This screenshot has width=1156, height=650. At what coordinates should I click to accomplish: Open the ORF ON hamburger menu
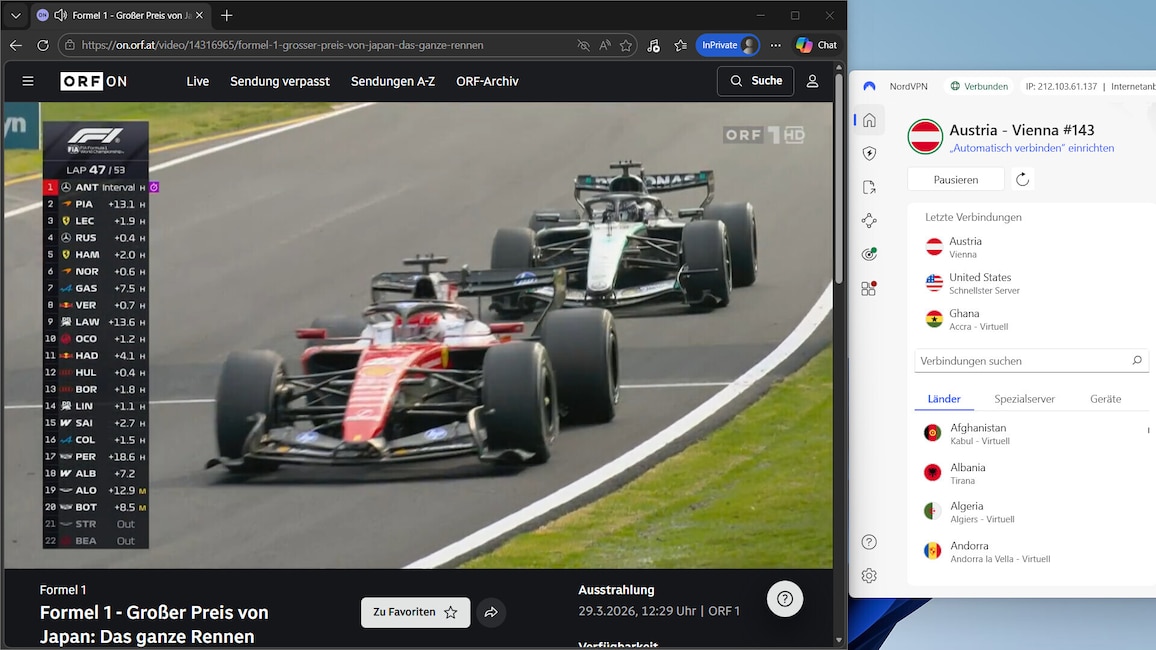[28, 81]
